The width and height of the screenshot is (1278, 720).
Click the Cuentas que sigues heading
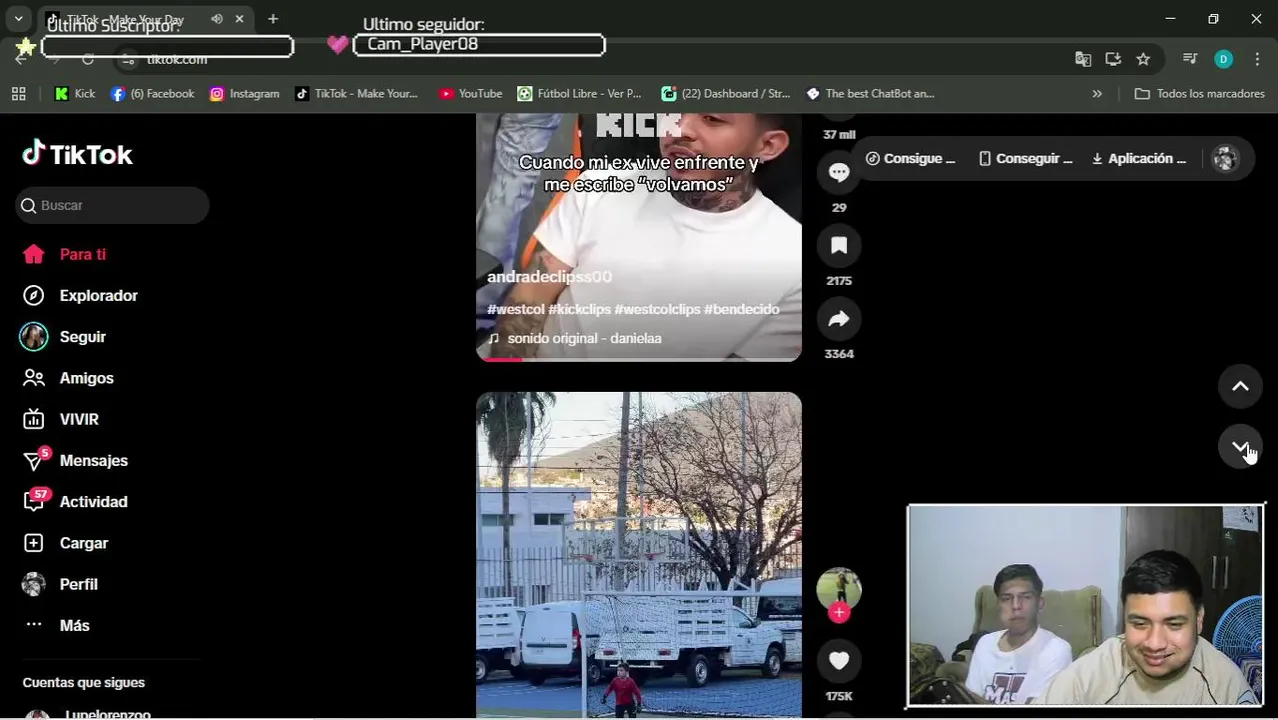click(x=84, y=683)
